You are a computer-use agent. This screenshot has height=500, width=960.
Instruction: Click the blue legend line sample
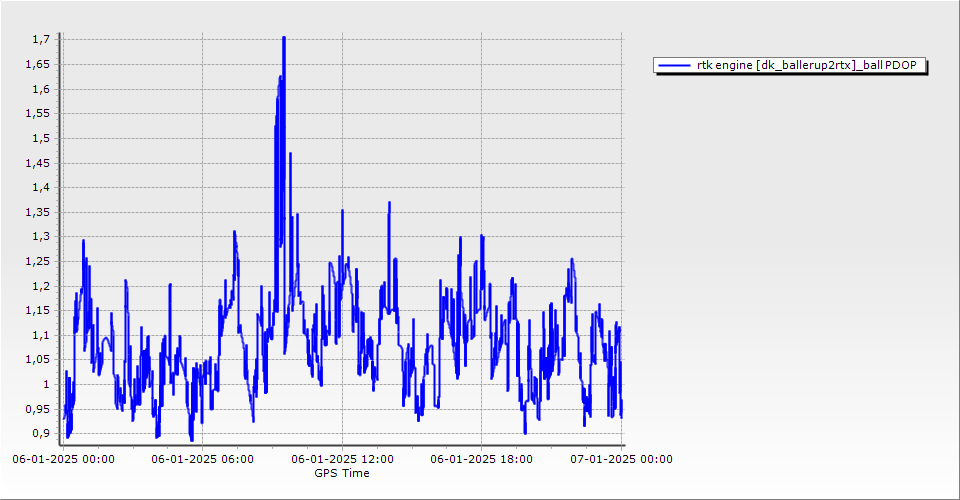click(674, 65)
